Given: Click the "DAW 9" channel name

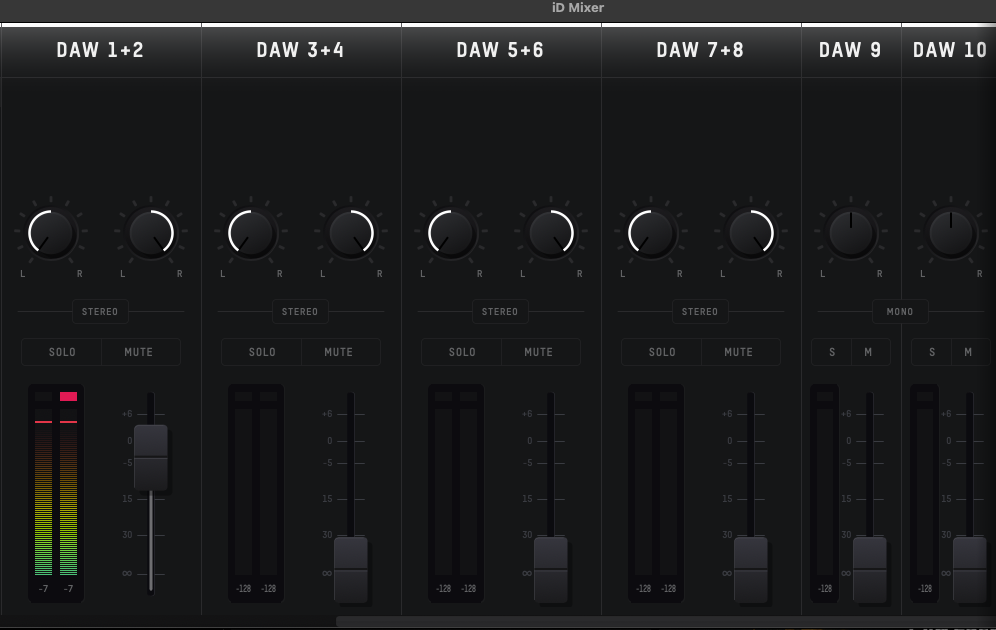Looking at the screenshot, I should click(x=851, y=50).
